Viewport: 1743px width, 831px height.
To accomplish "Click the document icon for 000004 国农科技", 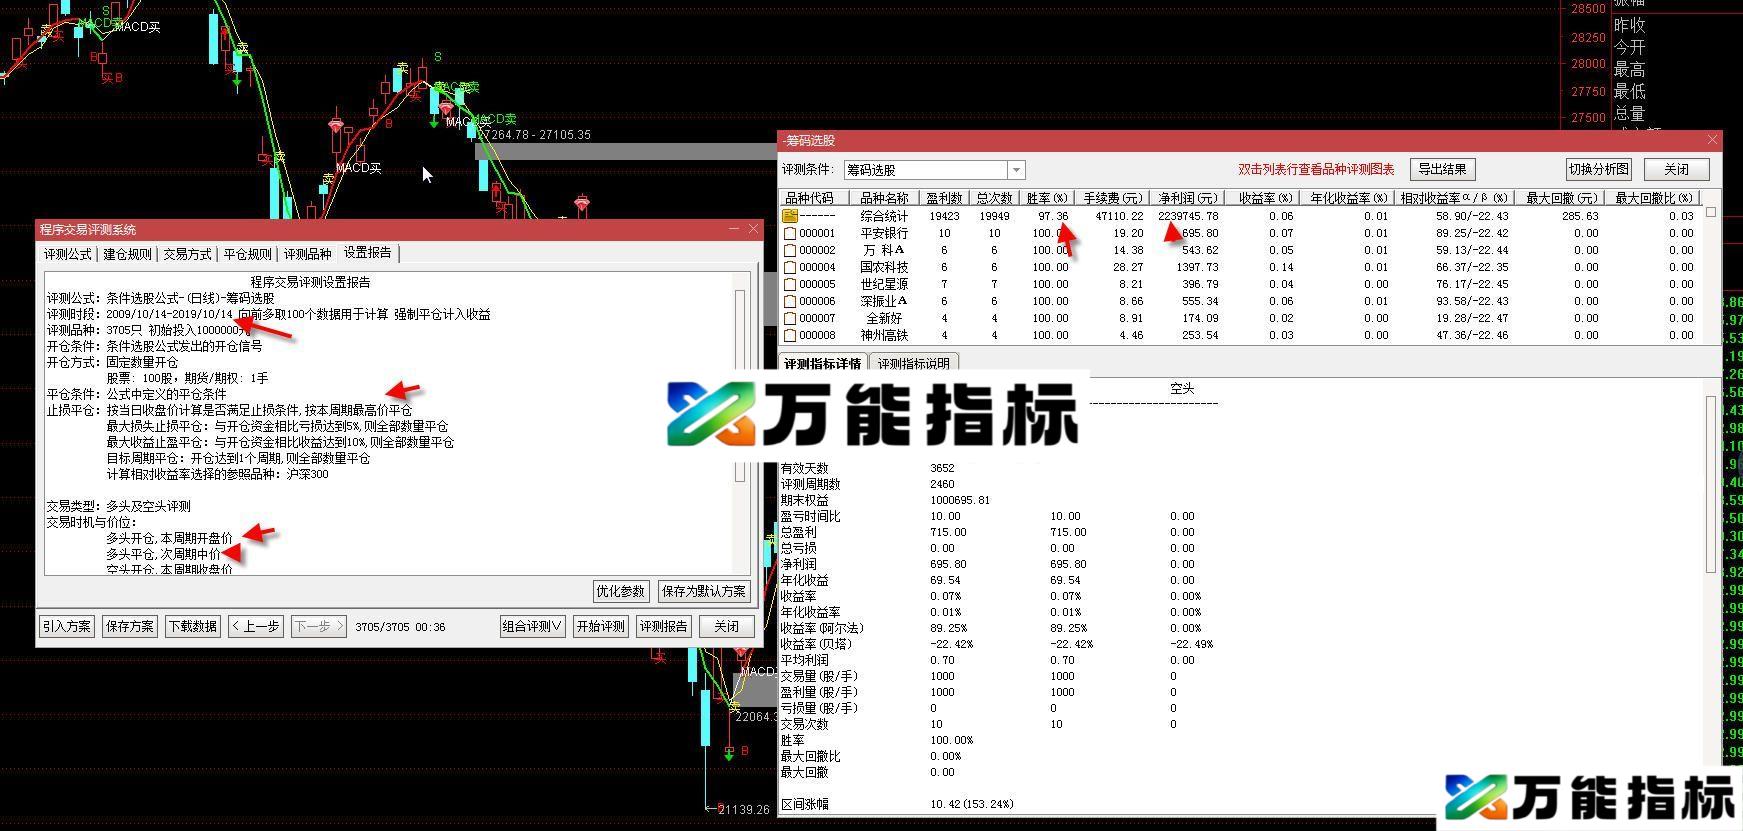I will [x=790, y=267].
